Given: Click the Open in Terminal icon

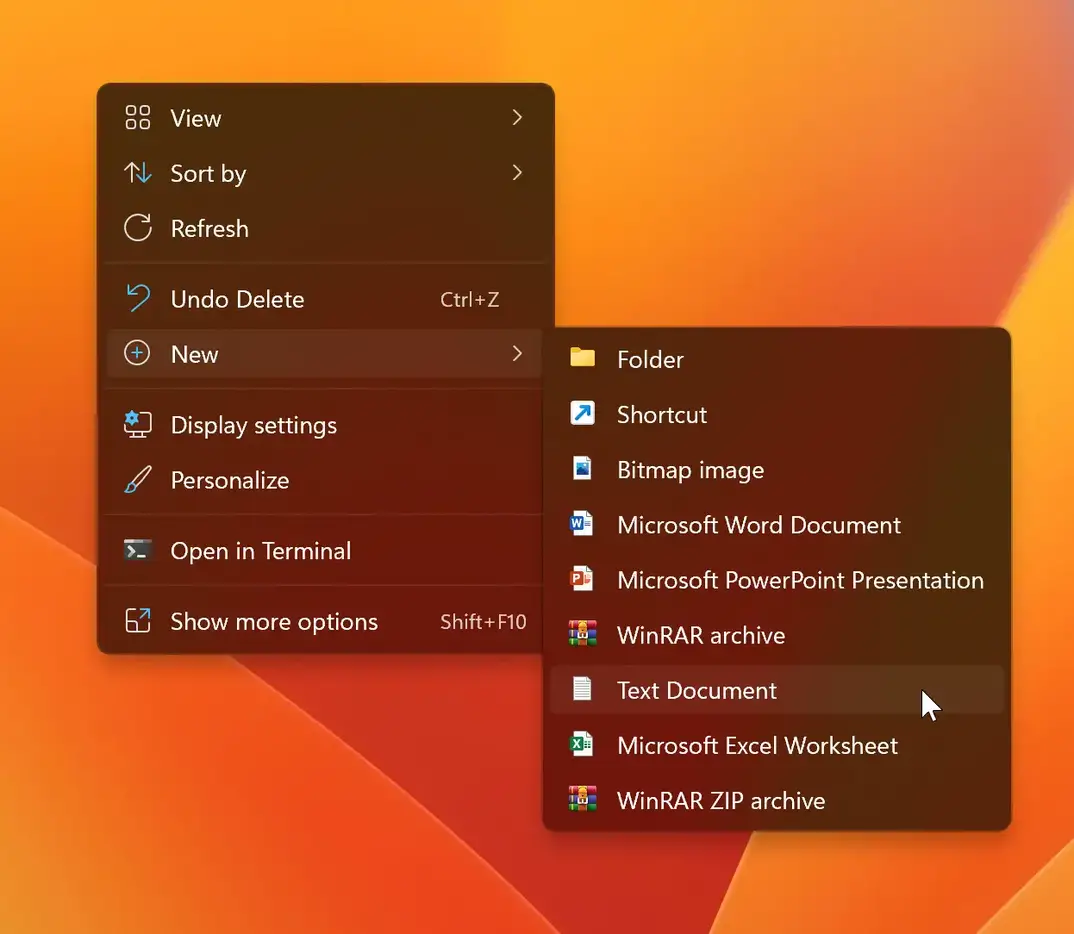Looking at the screenshot, I should point(138,550).
